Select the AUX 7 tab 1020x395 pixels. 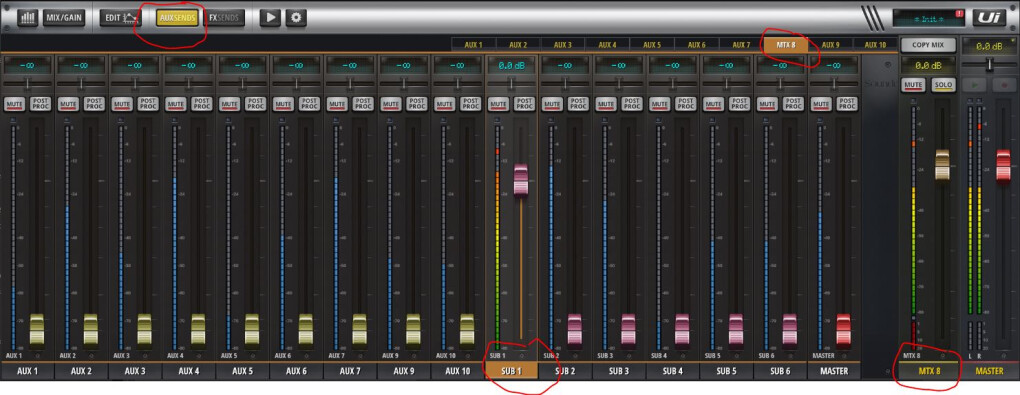[x=741, y=45]
